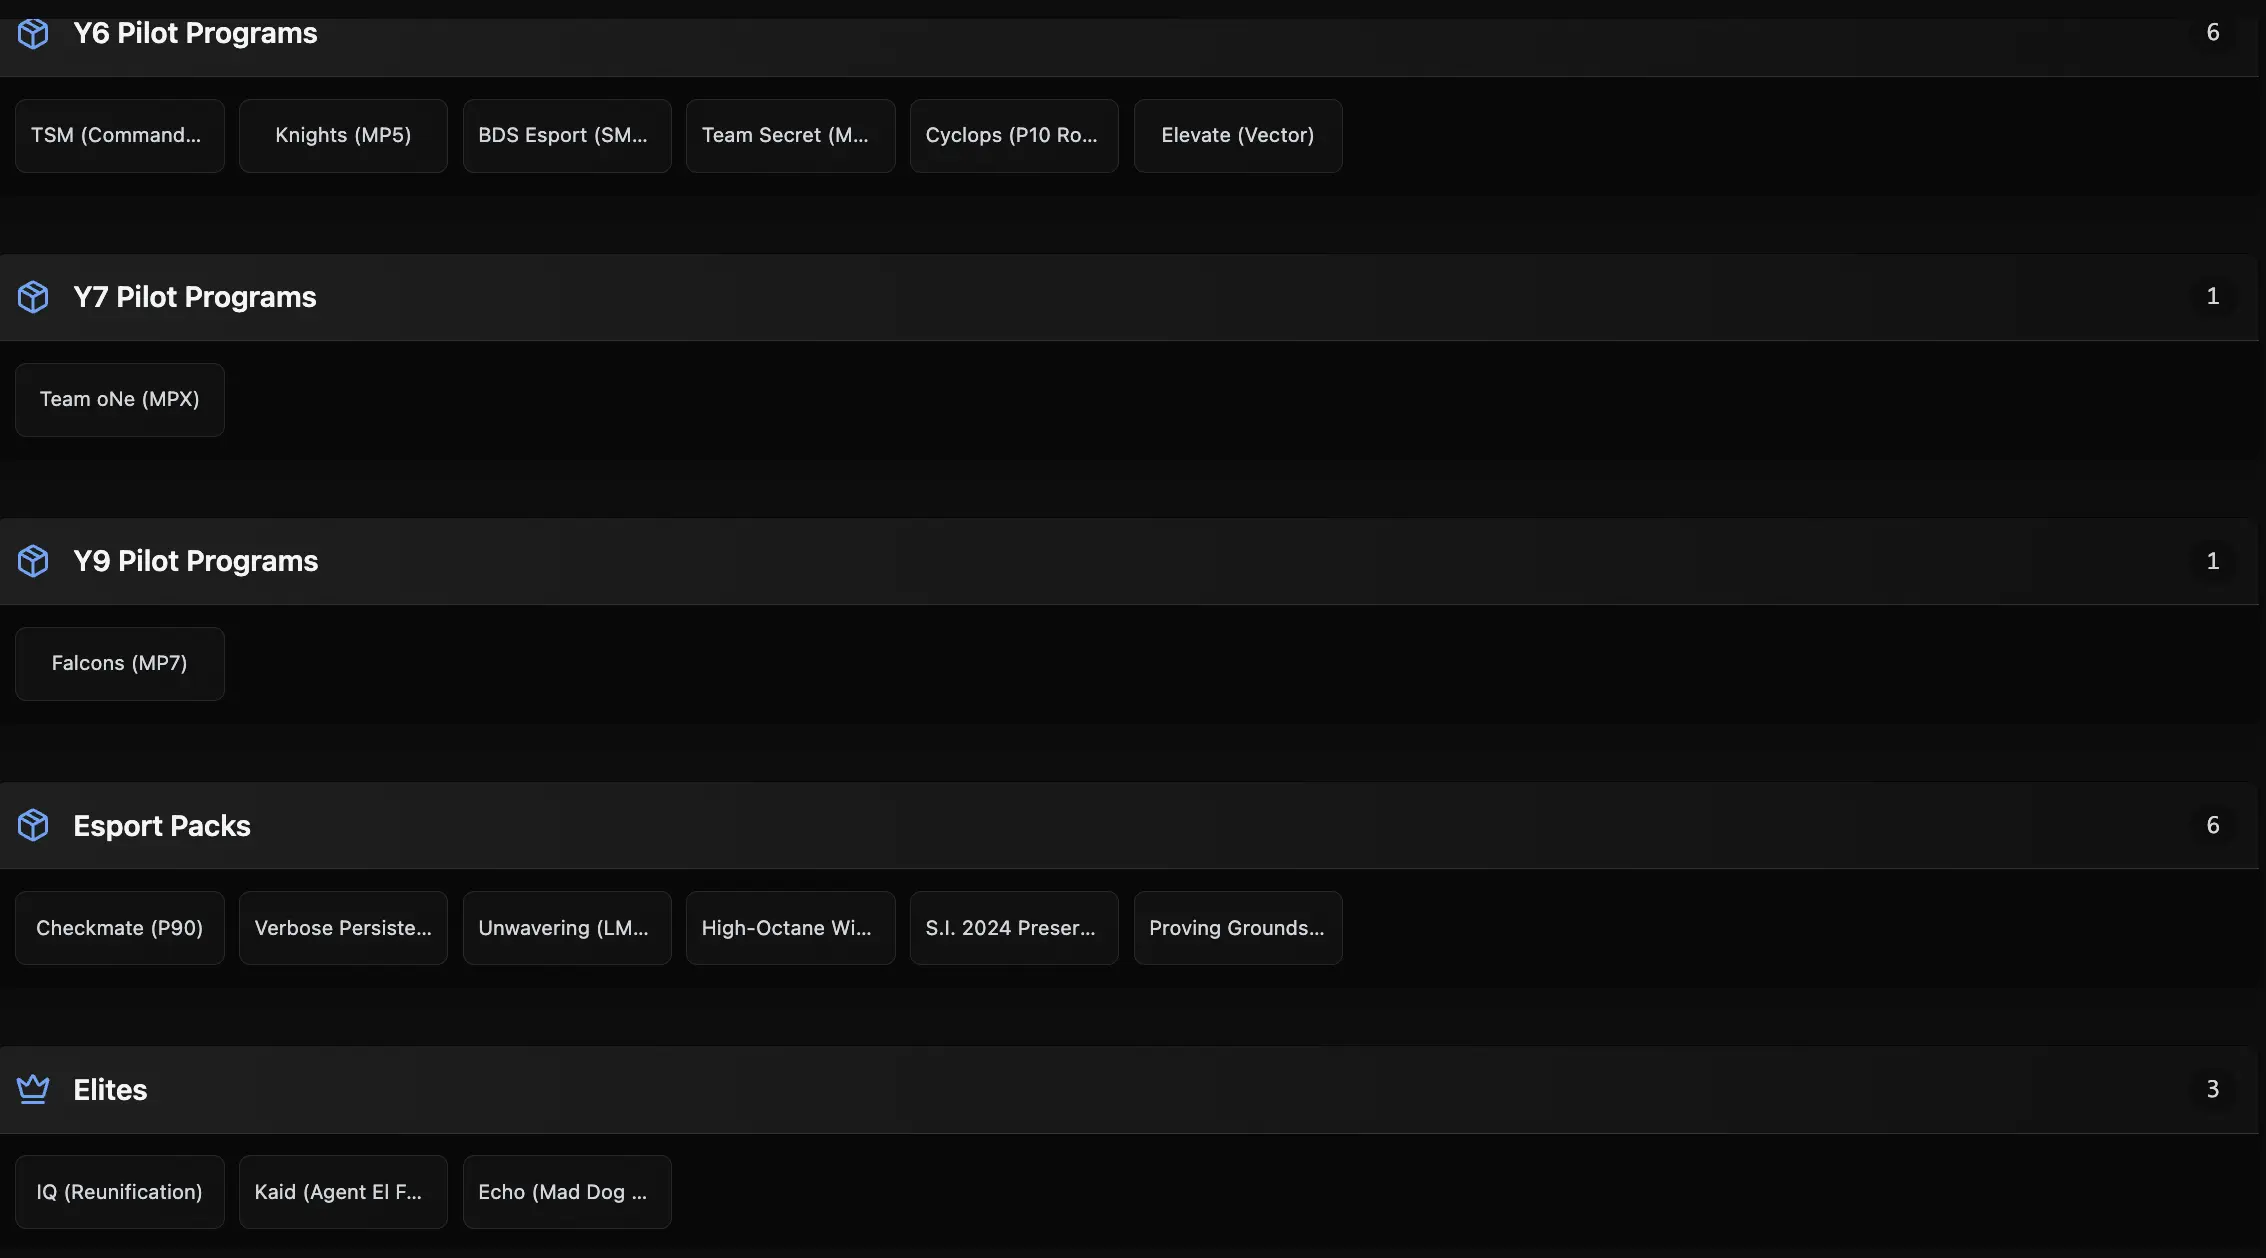Select the TSM pilot program item

click(120, 136)
